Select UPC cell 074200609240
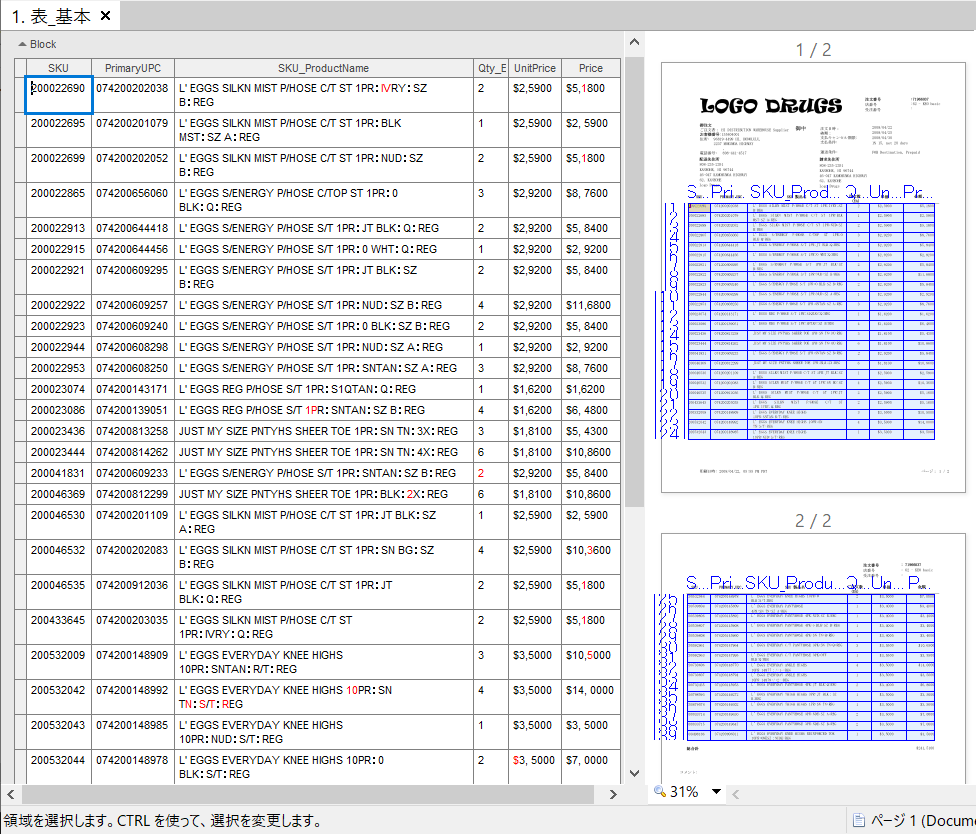The width and height of the screenshot is (976, 834). point(133,326)
